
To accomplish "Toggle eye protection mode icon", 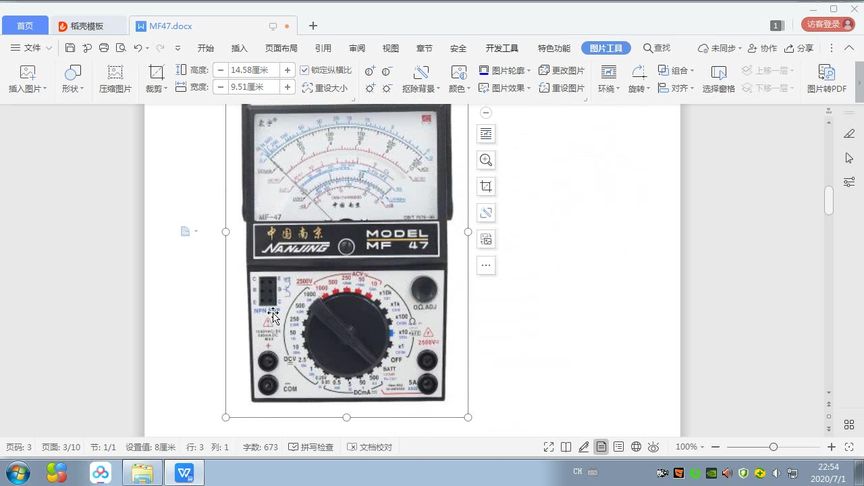I will (x=654, y=447).
